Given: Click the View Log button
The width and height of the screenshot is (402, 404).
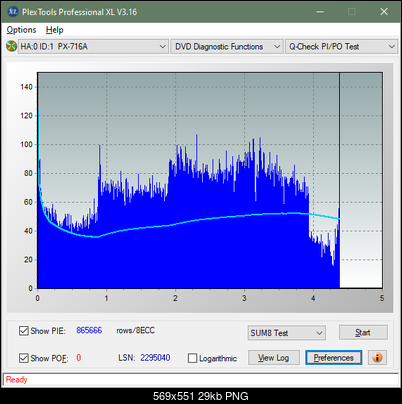Looking at the screenshot, I should tap(274, 358).
